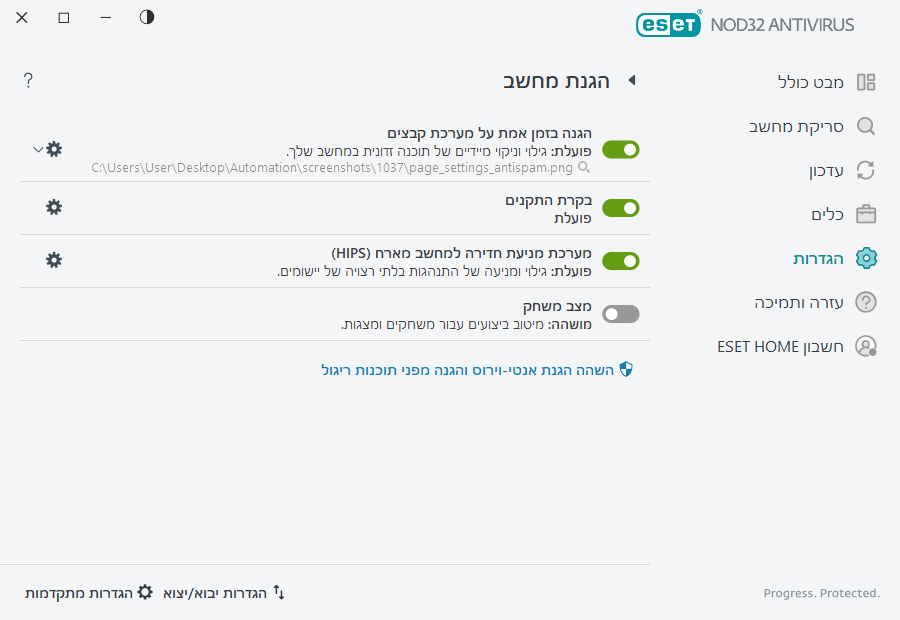Screen dimensions: 900x620
Task: Turn off device control toggle
Action: (x=620, y=208)
